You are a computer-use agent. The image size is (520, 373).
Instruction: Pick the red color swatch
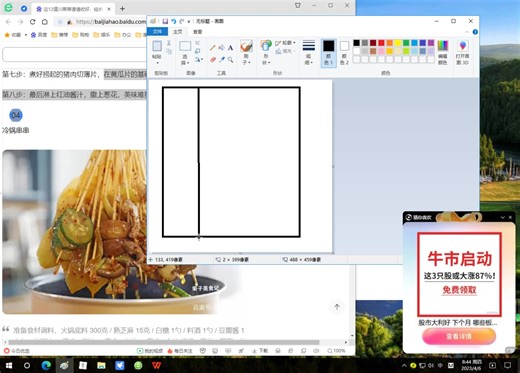[x=381, y=43]
